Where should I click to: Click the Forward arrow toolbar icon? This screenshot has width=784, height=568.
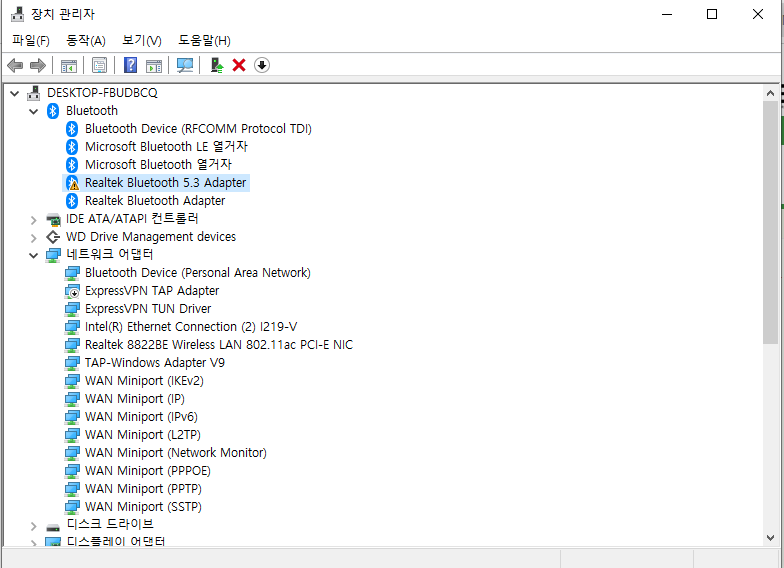pyautogui.click(x=38, y=65)
